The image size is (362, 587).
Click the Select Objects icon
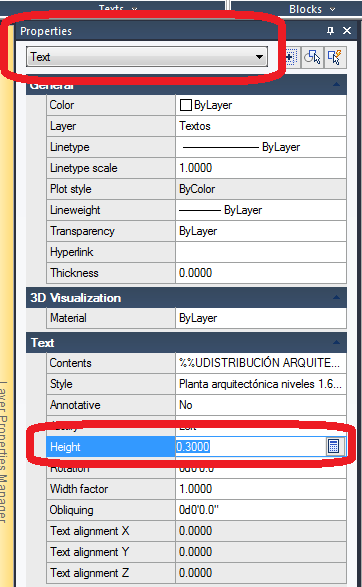[x=312, y=57]
